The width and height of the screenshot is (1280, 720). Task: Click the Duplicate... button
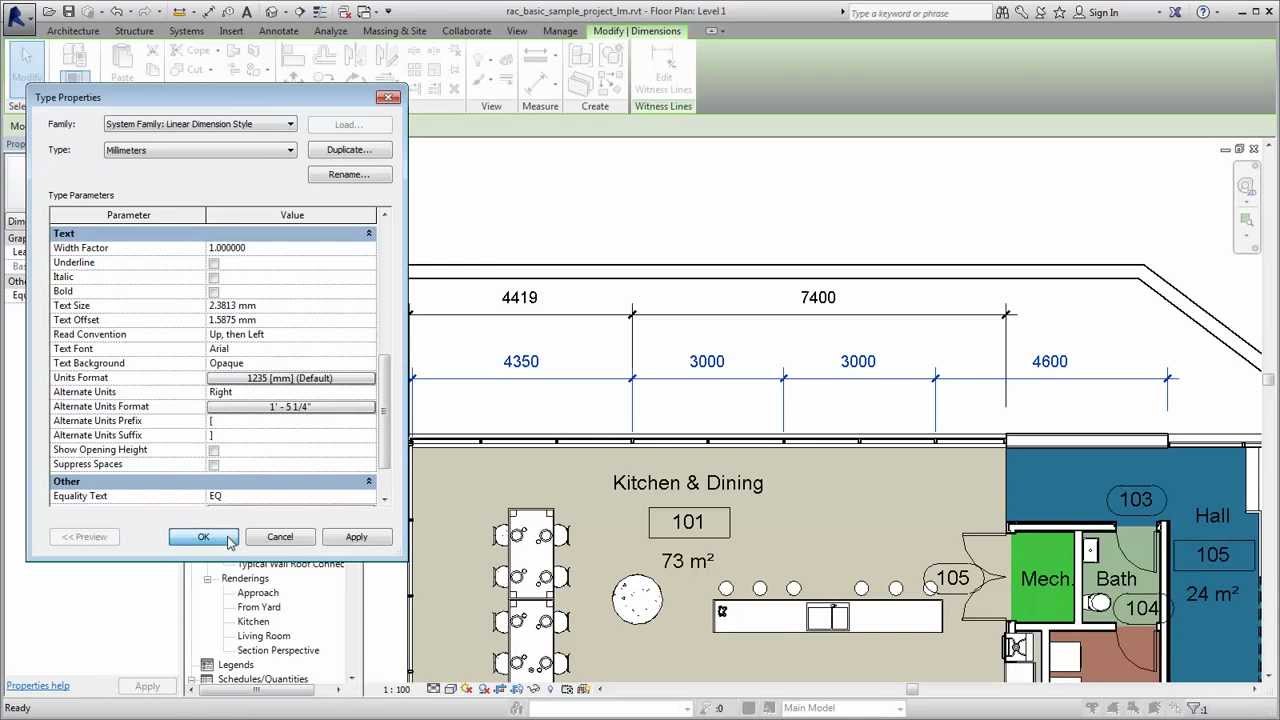[x=349, y=150]
